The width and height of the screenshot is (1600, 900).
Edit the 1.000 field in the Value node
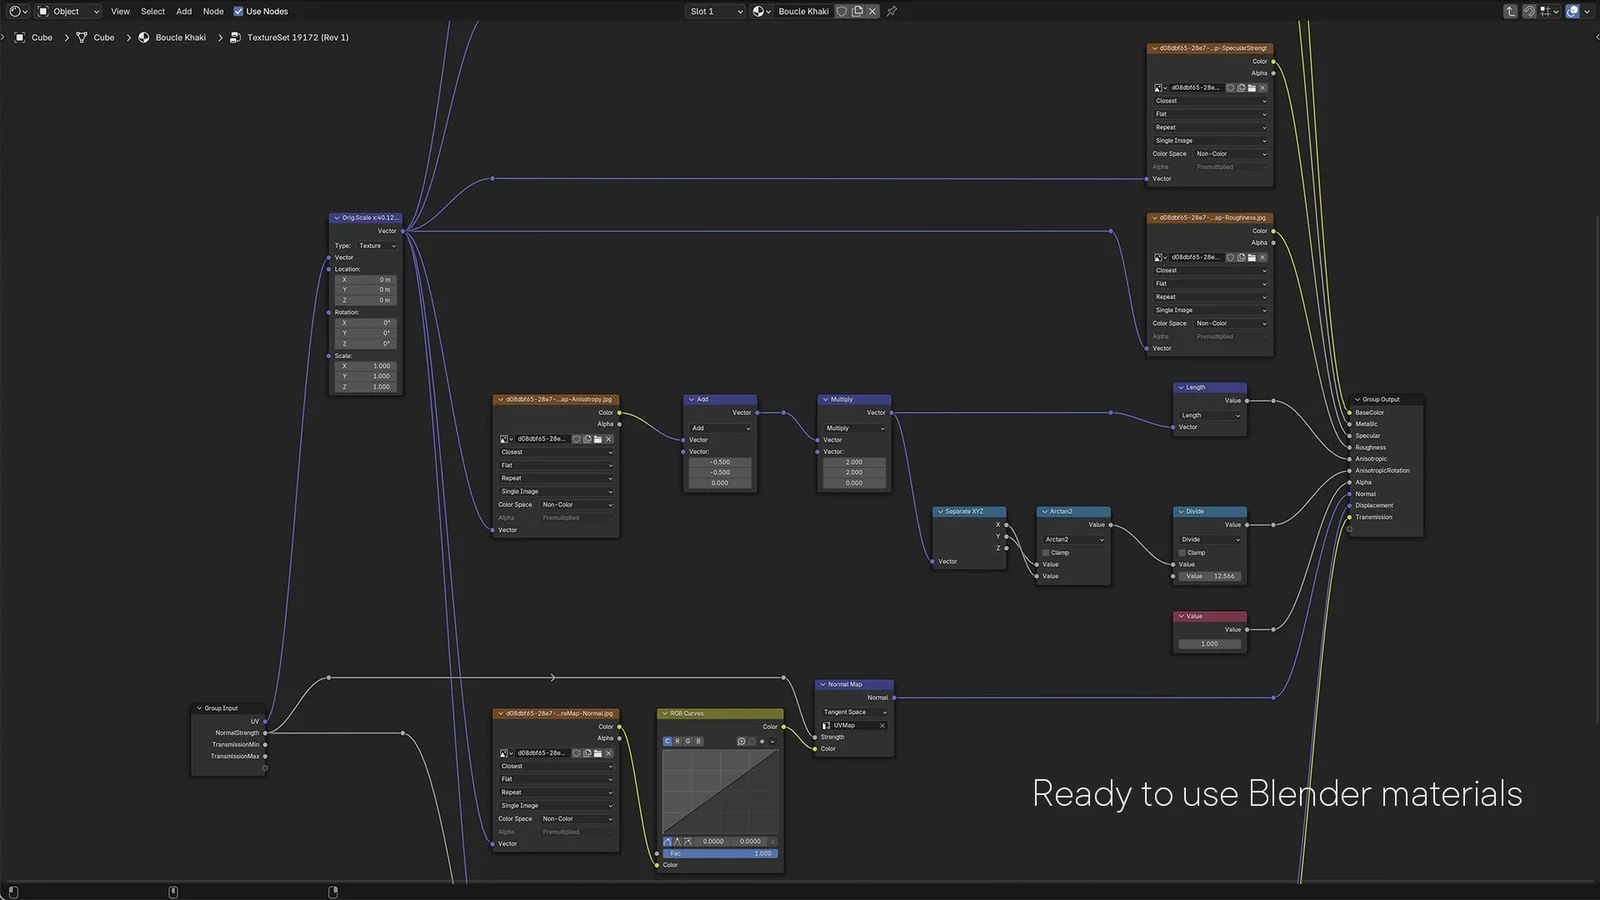pyautogui.click(x=1209, y=643)
